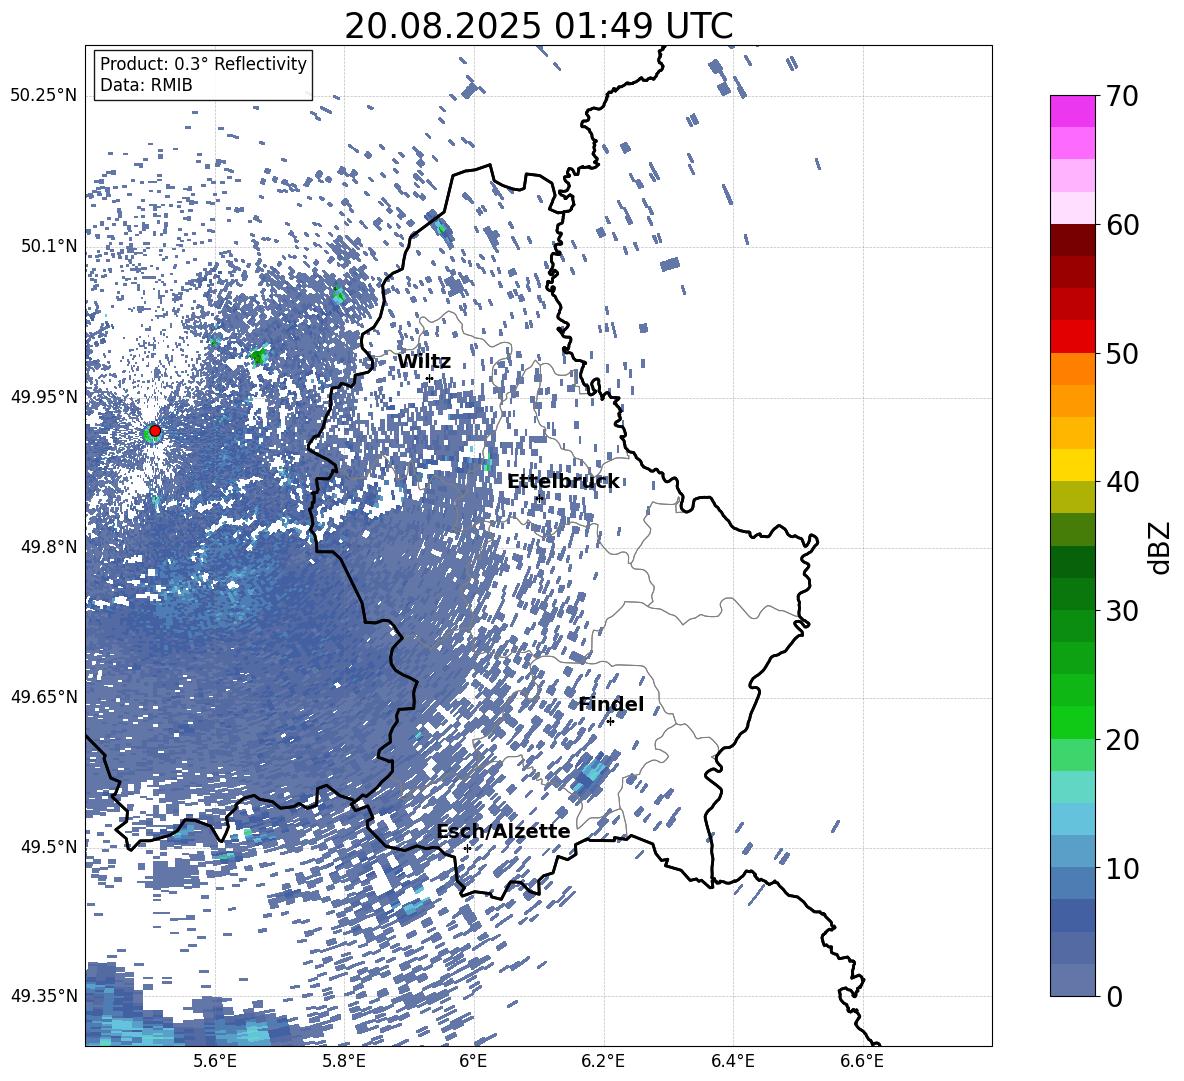This screenshot has width=1184, height=1081.
Task: Click the 10 value on colorbar
Action: 1122,868
